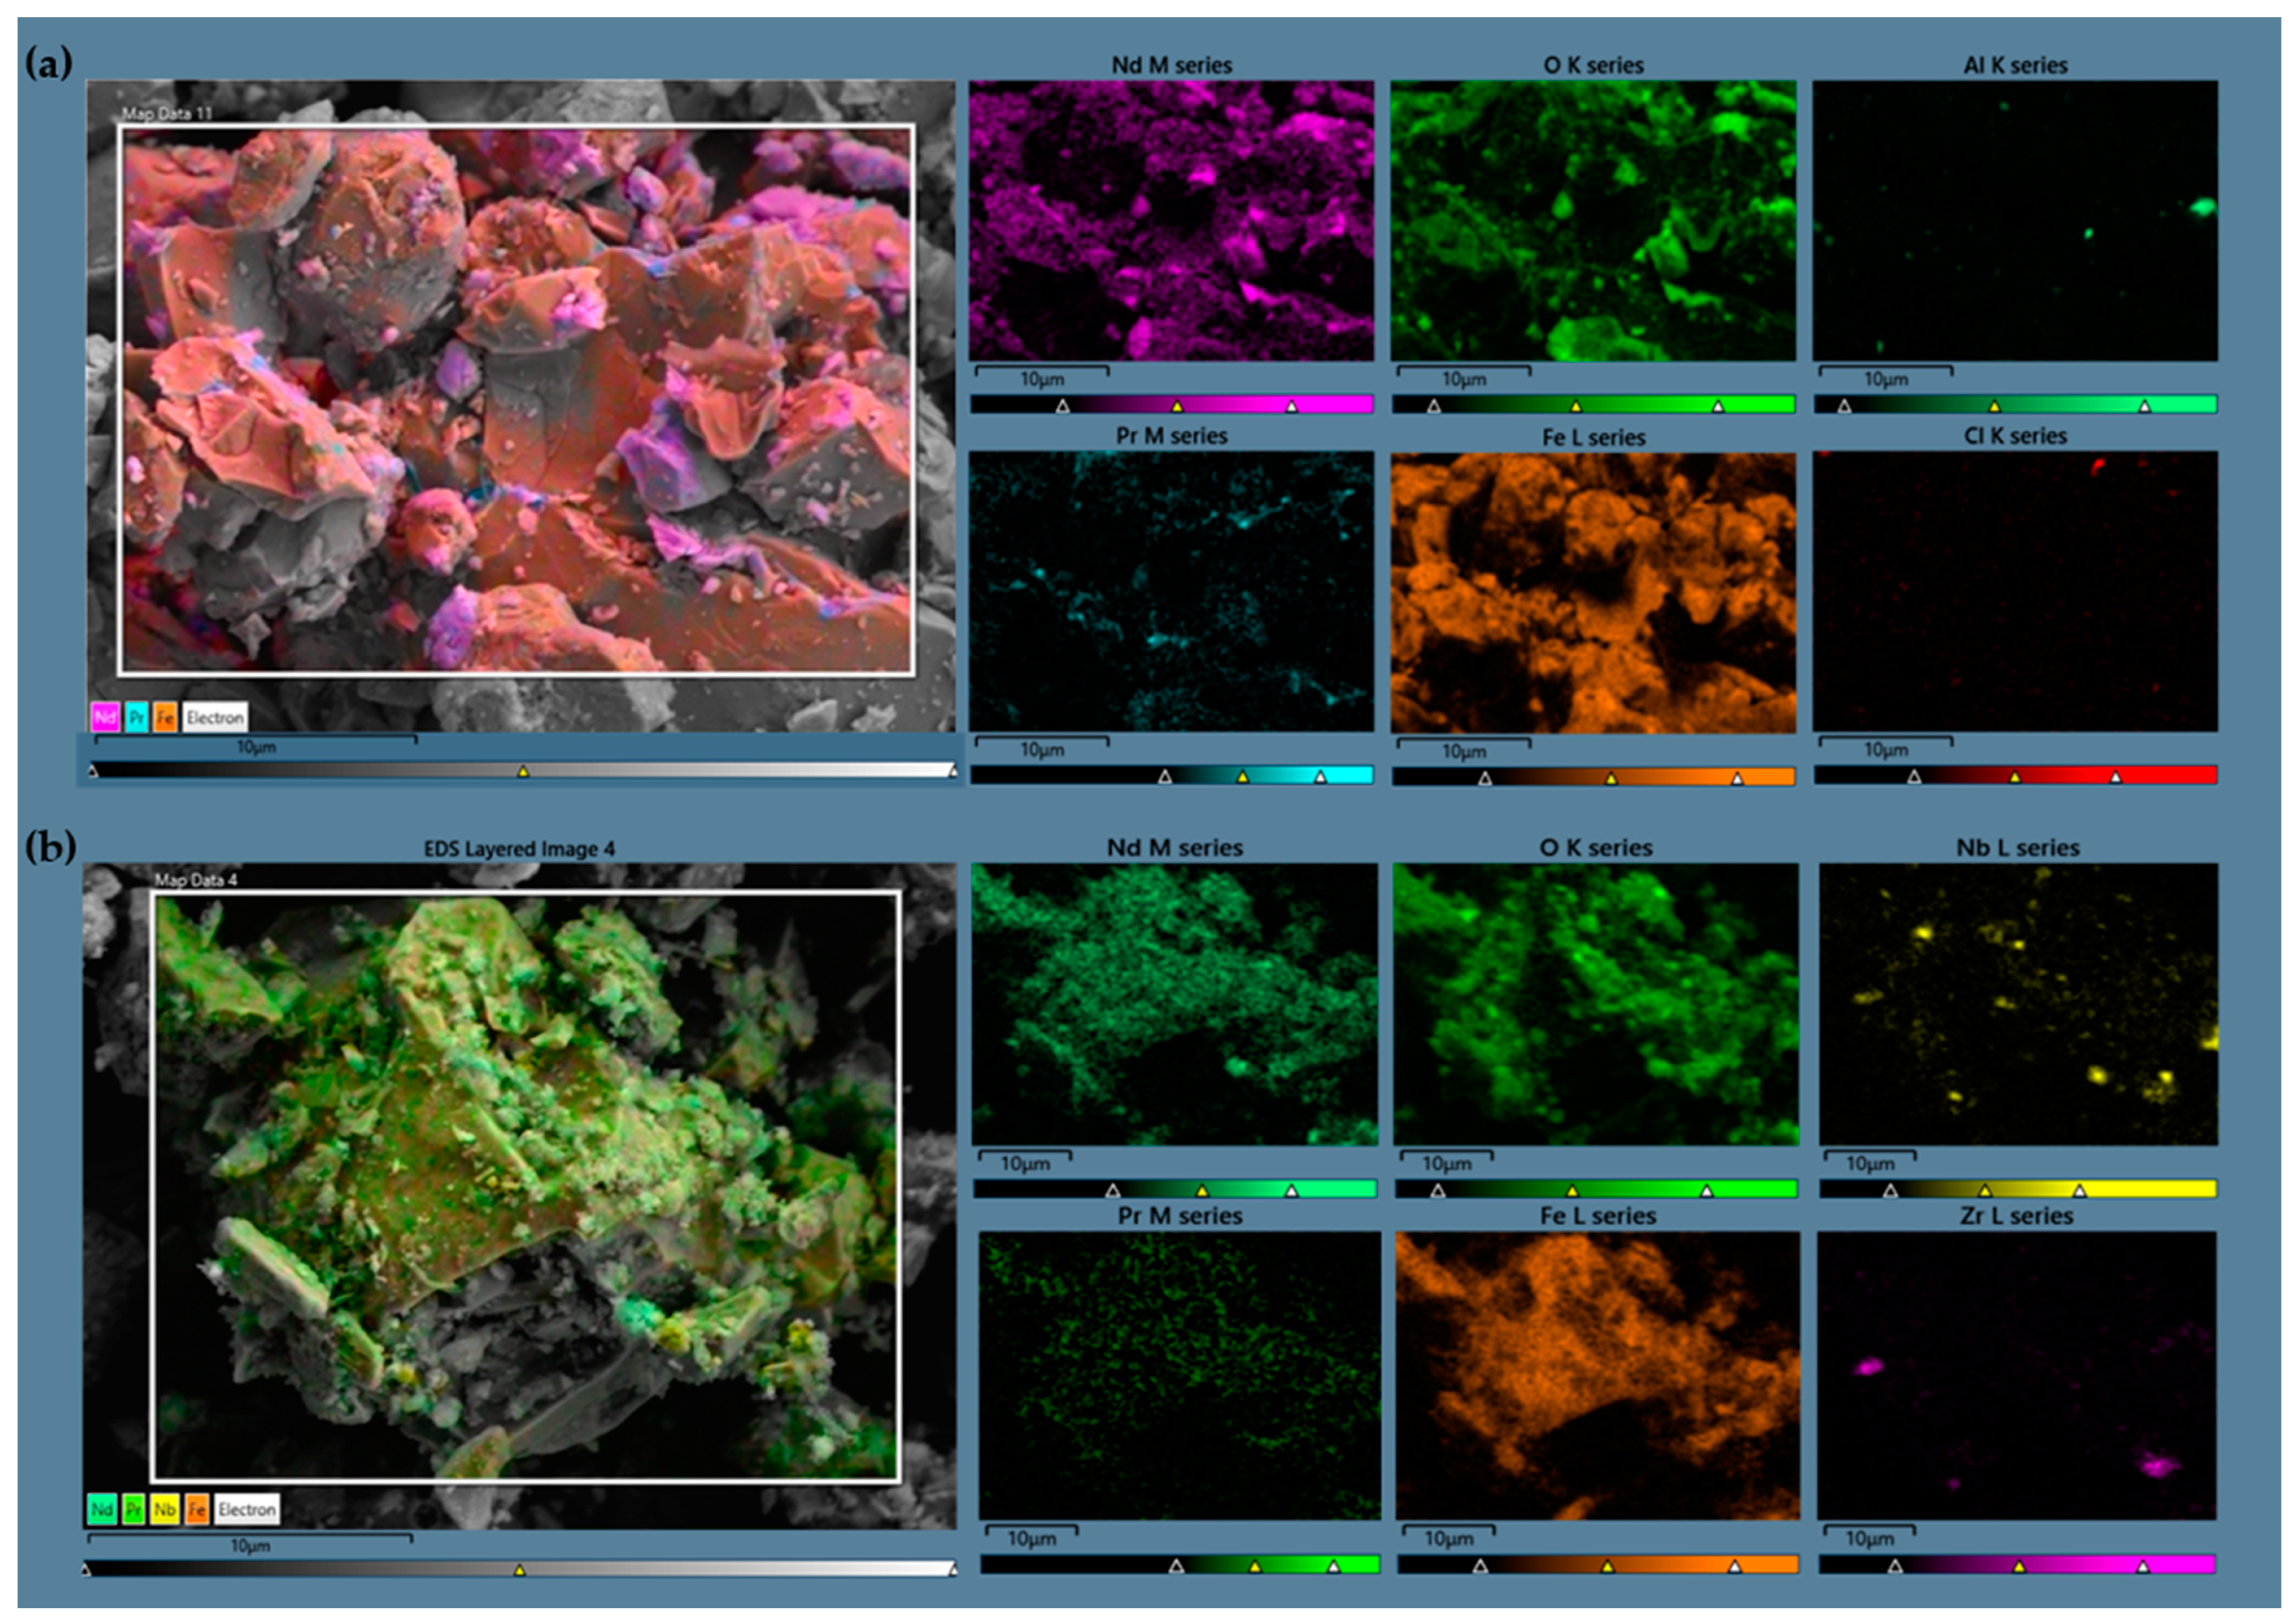
Task: Select the Cl K series map thumbnail
Action: pos(2014,591)
